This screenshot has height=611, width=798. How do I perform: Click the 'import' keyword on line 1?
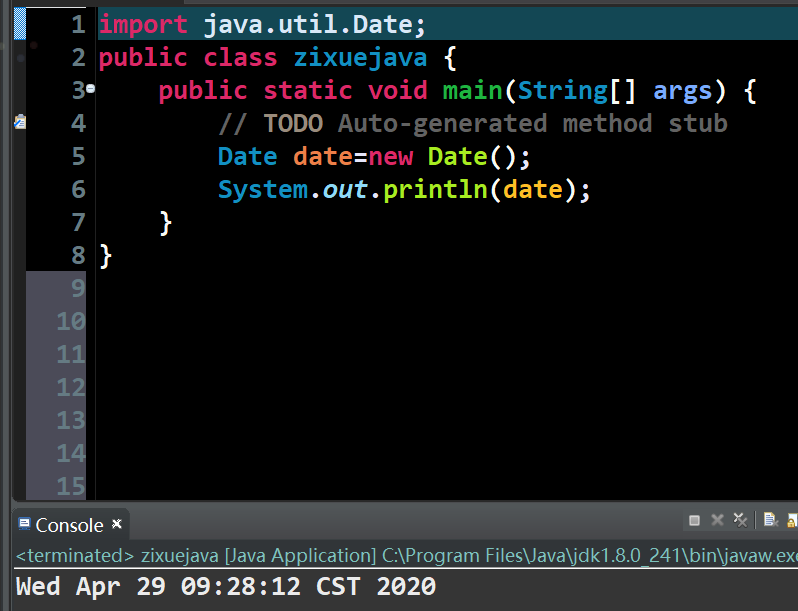click(x=143, y=25)
